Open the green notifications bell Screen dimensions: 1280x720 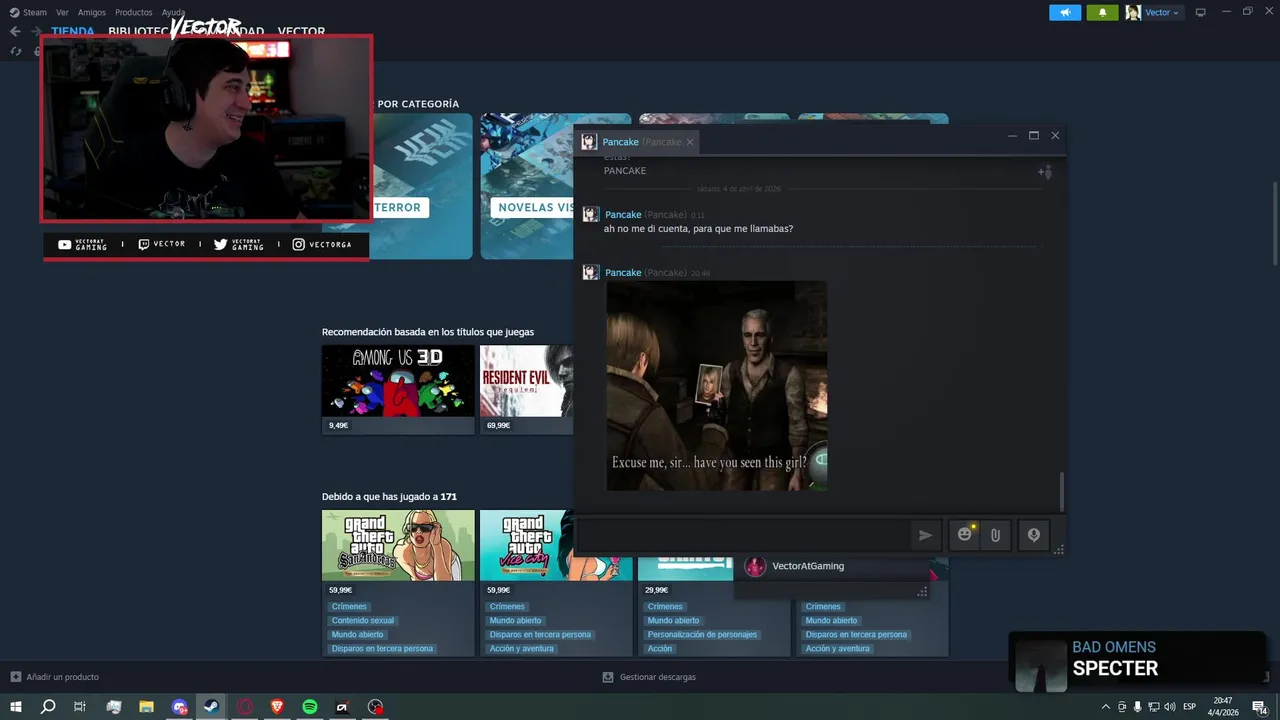[1102, 12]
